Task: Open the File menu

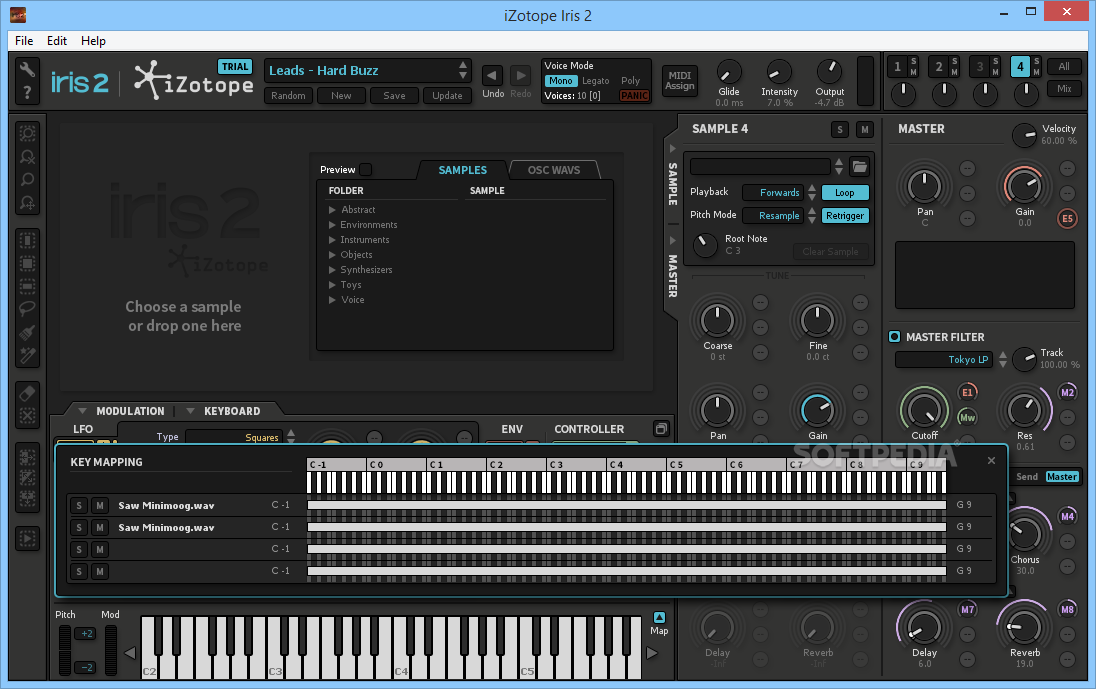Action: 24,41
